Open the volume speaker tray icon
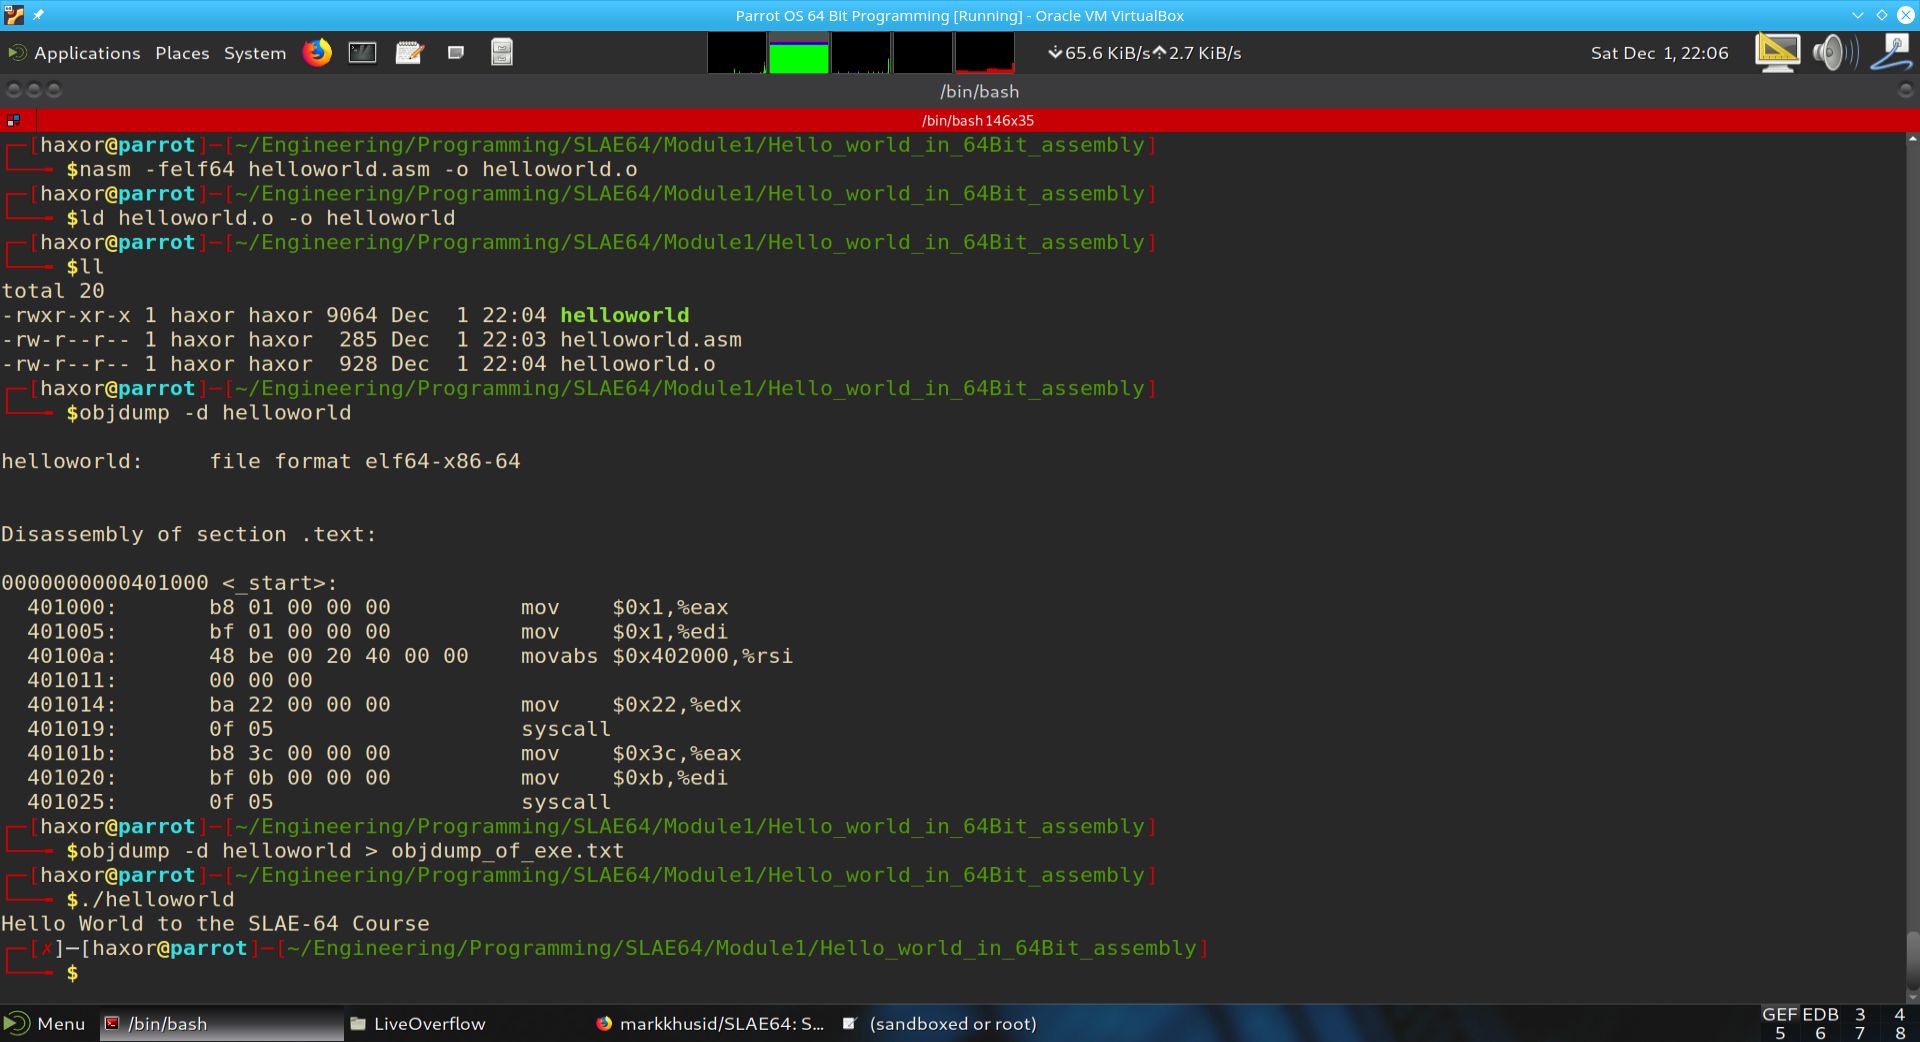1920x1042 pixels. click(1835, 52)
